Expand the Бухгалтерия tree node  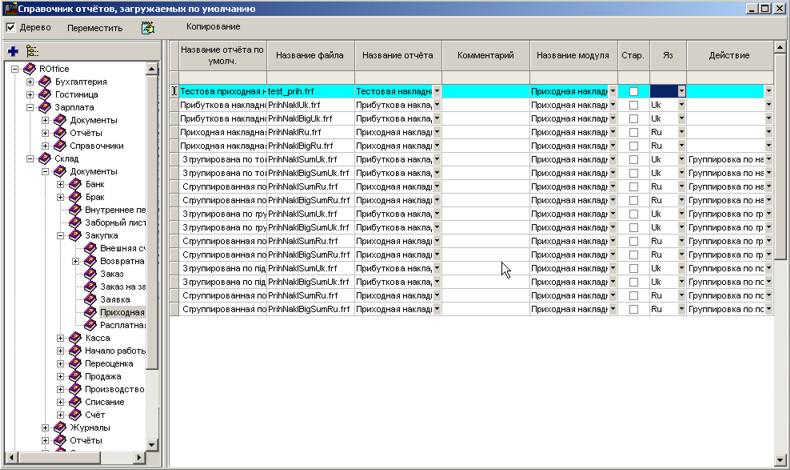click(30, 82)
